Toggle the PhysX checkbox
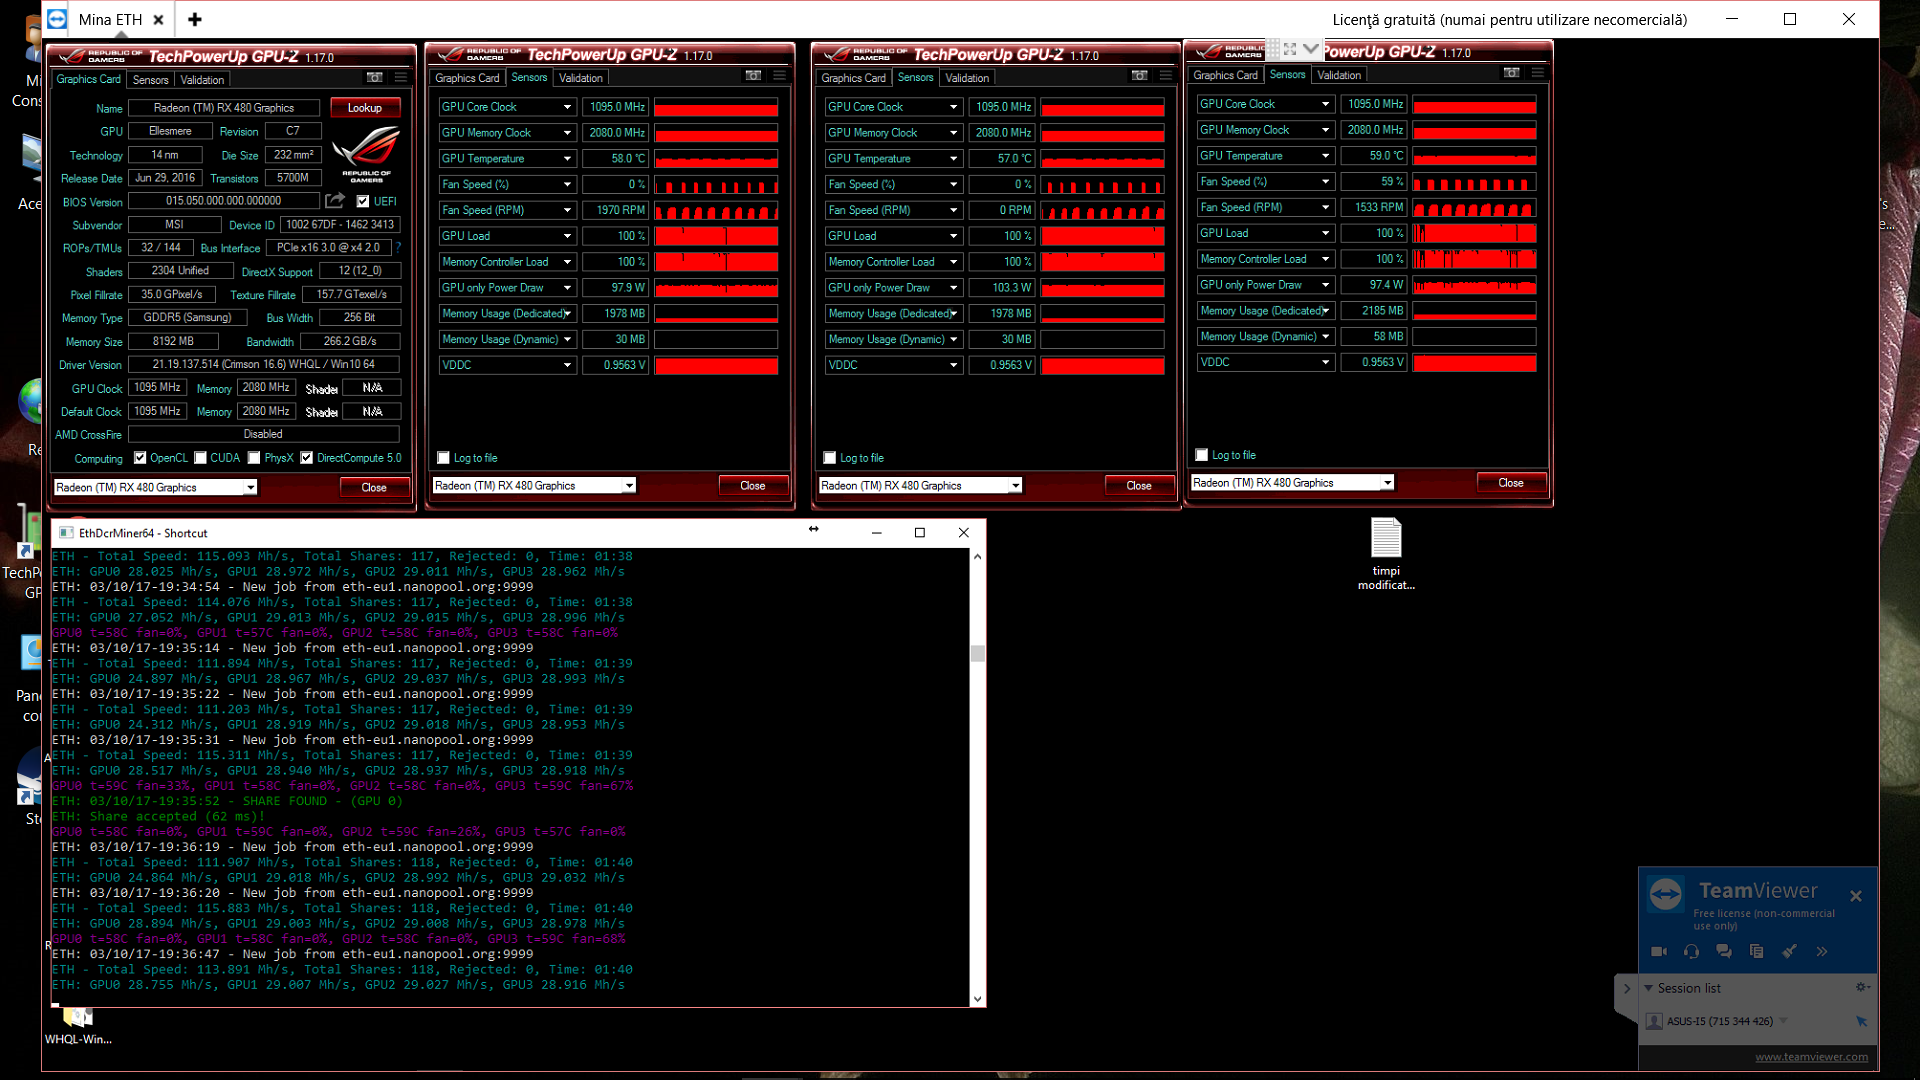1920x1080 pixels. [254, 458]
